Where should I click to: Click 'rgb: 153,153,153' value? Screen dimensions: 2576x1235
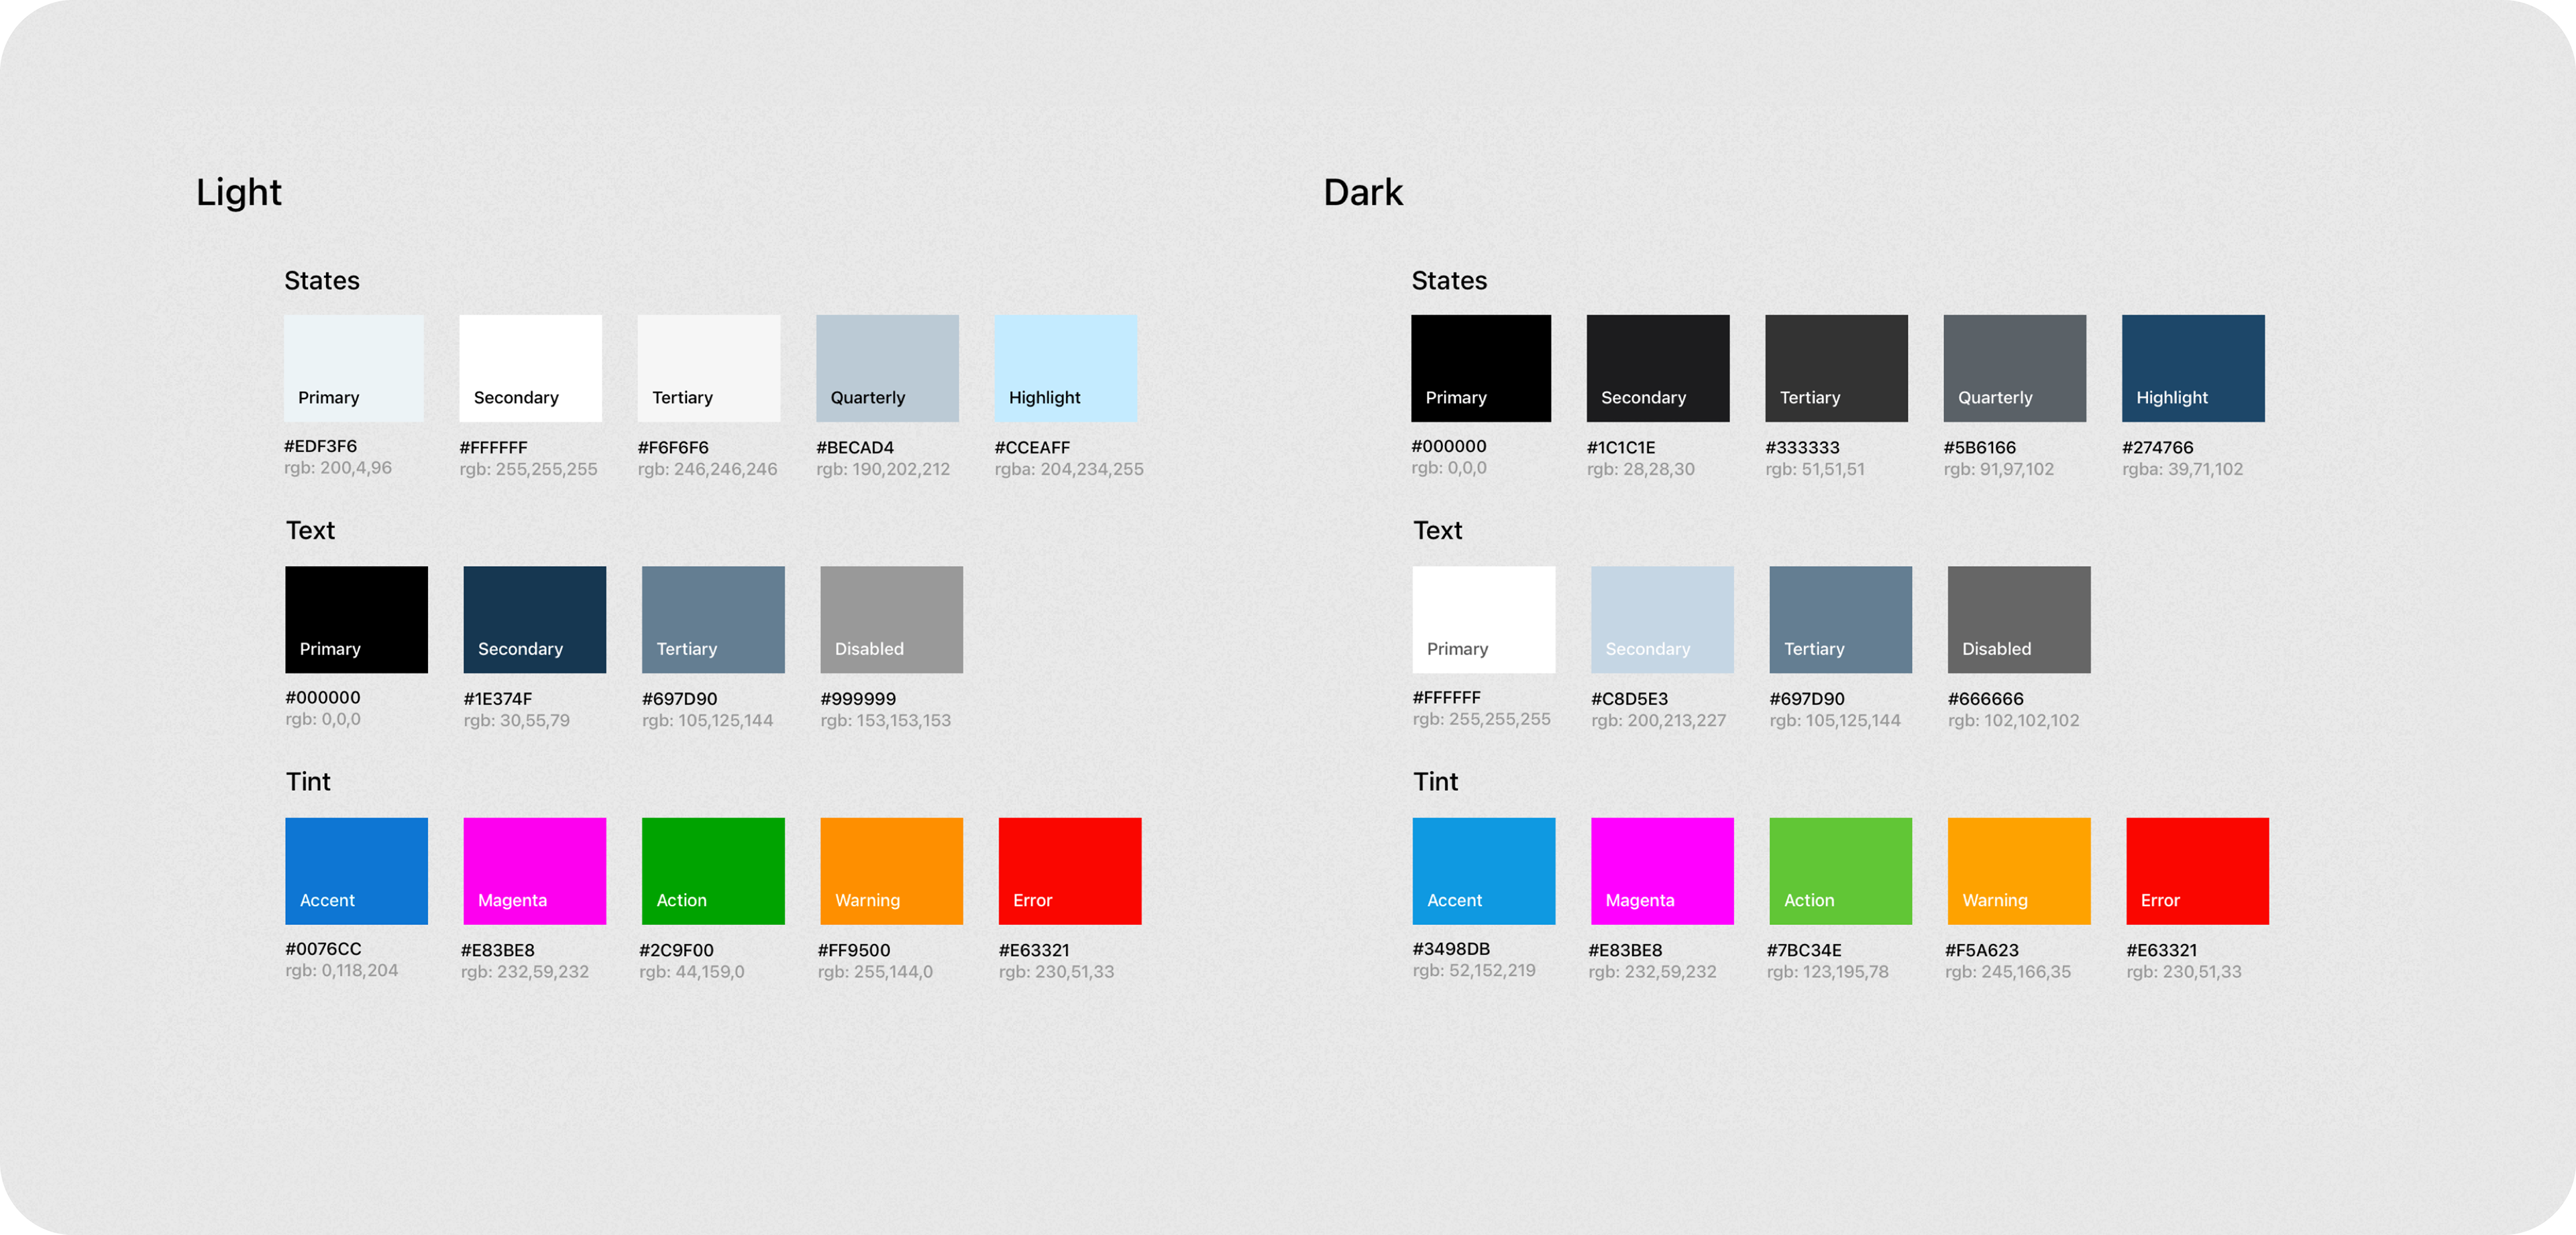[x=886, y=720]
